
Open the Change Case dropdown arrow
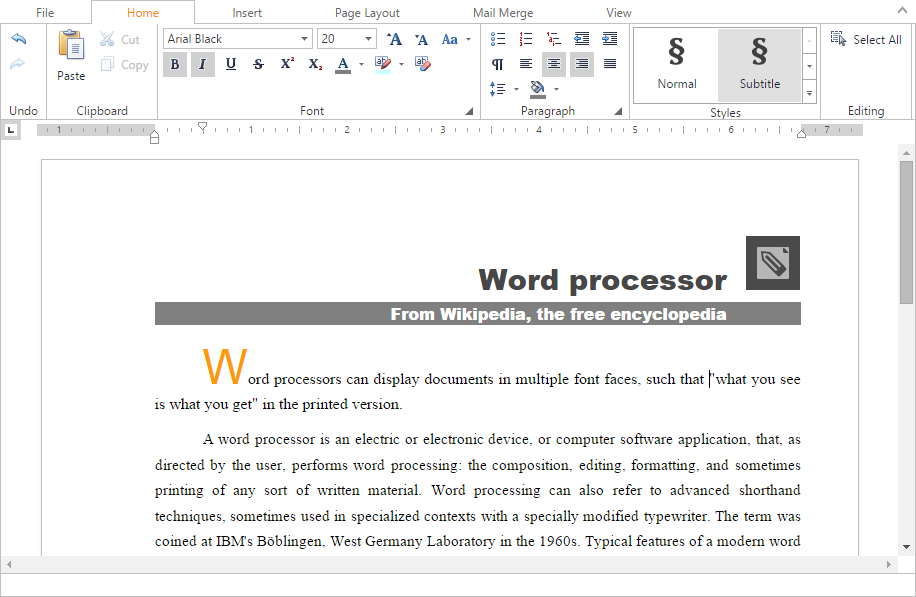(x=469, y=39)
